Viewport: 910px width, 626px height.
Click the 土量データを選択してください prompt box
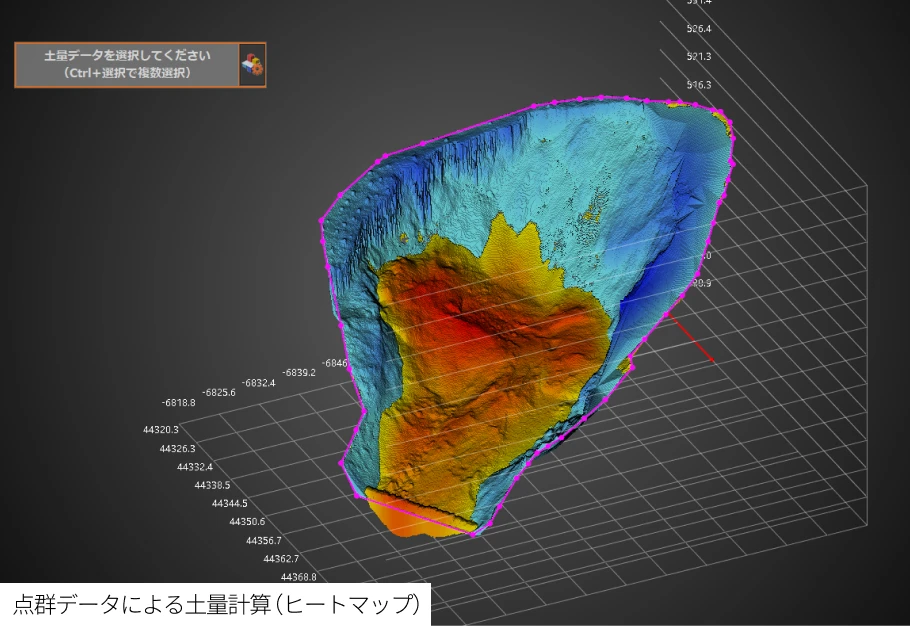(127, 65)
